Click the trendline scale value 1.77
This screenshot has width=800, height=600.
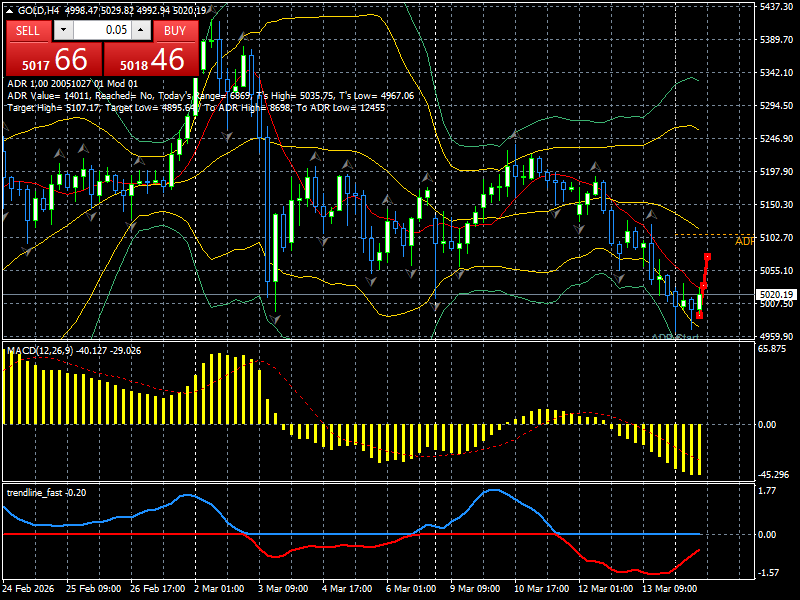coord(767,491)
